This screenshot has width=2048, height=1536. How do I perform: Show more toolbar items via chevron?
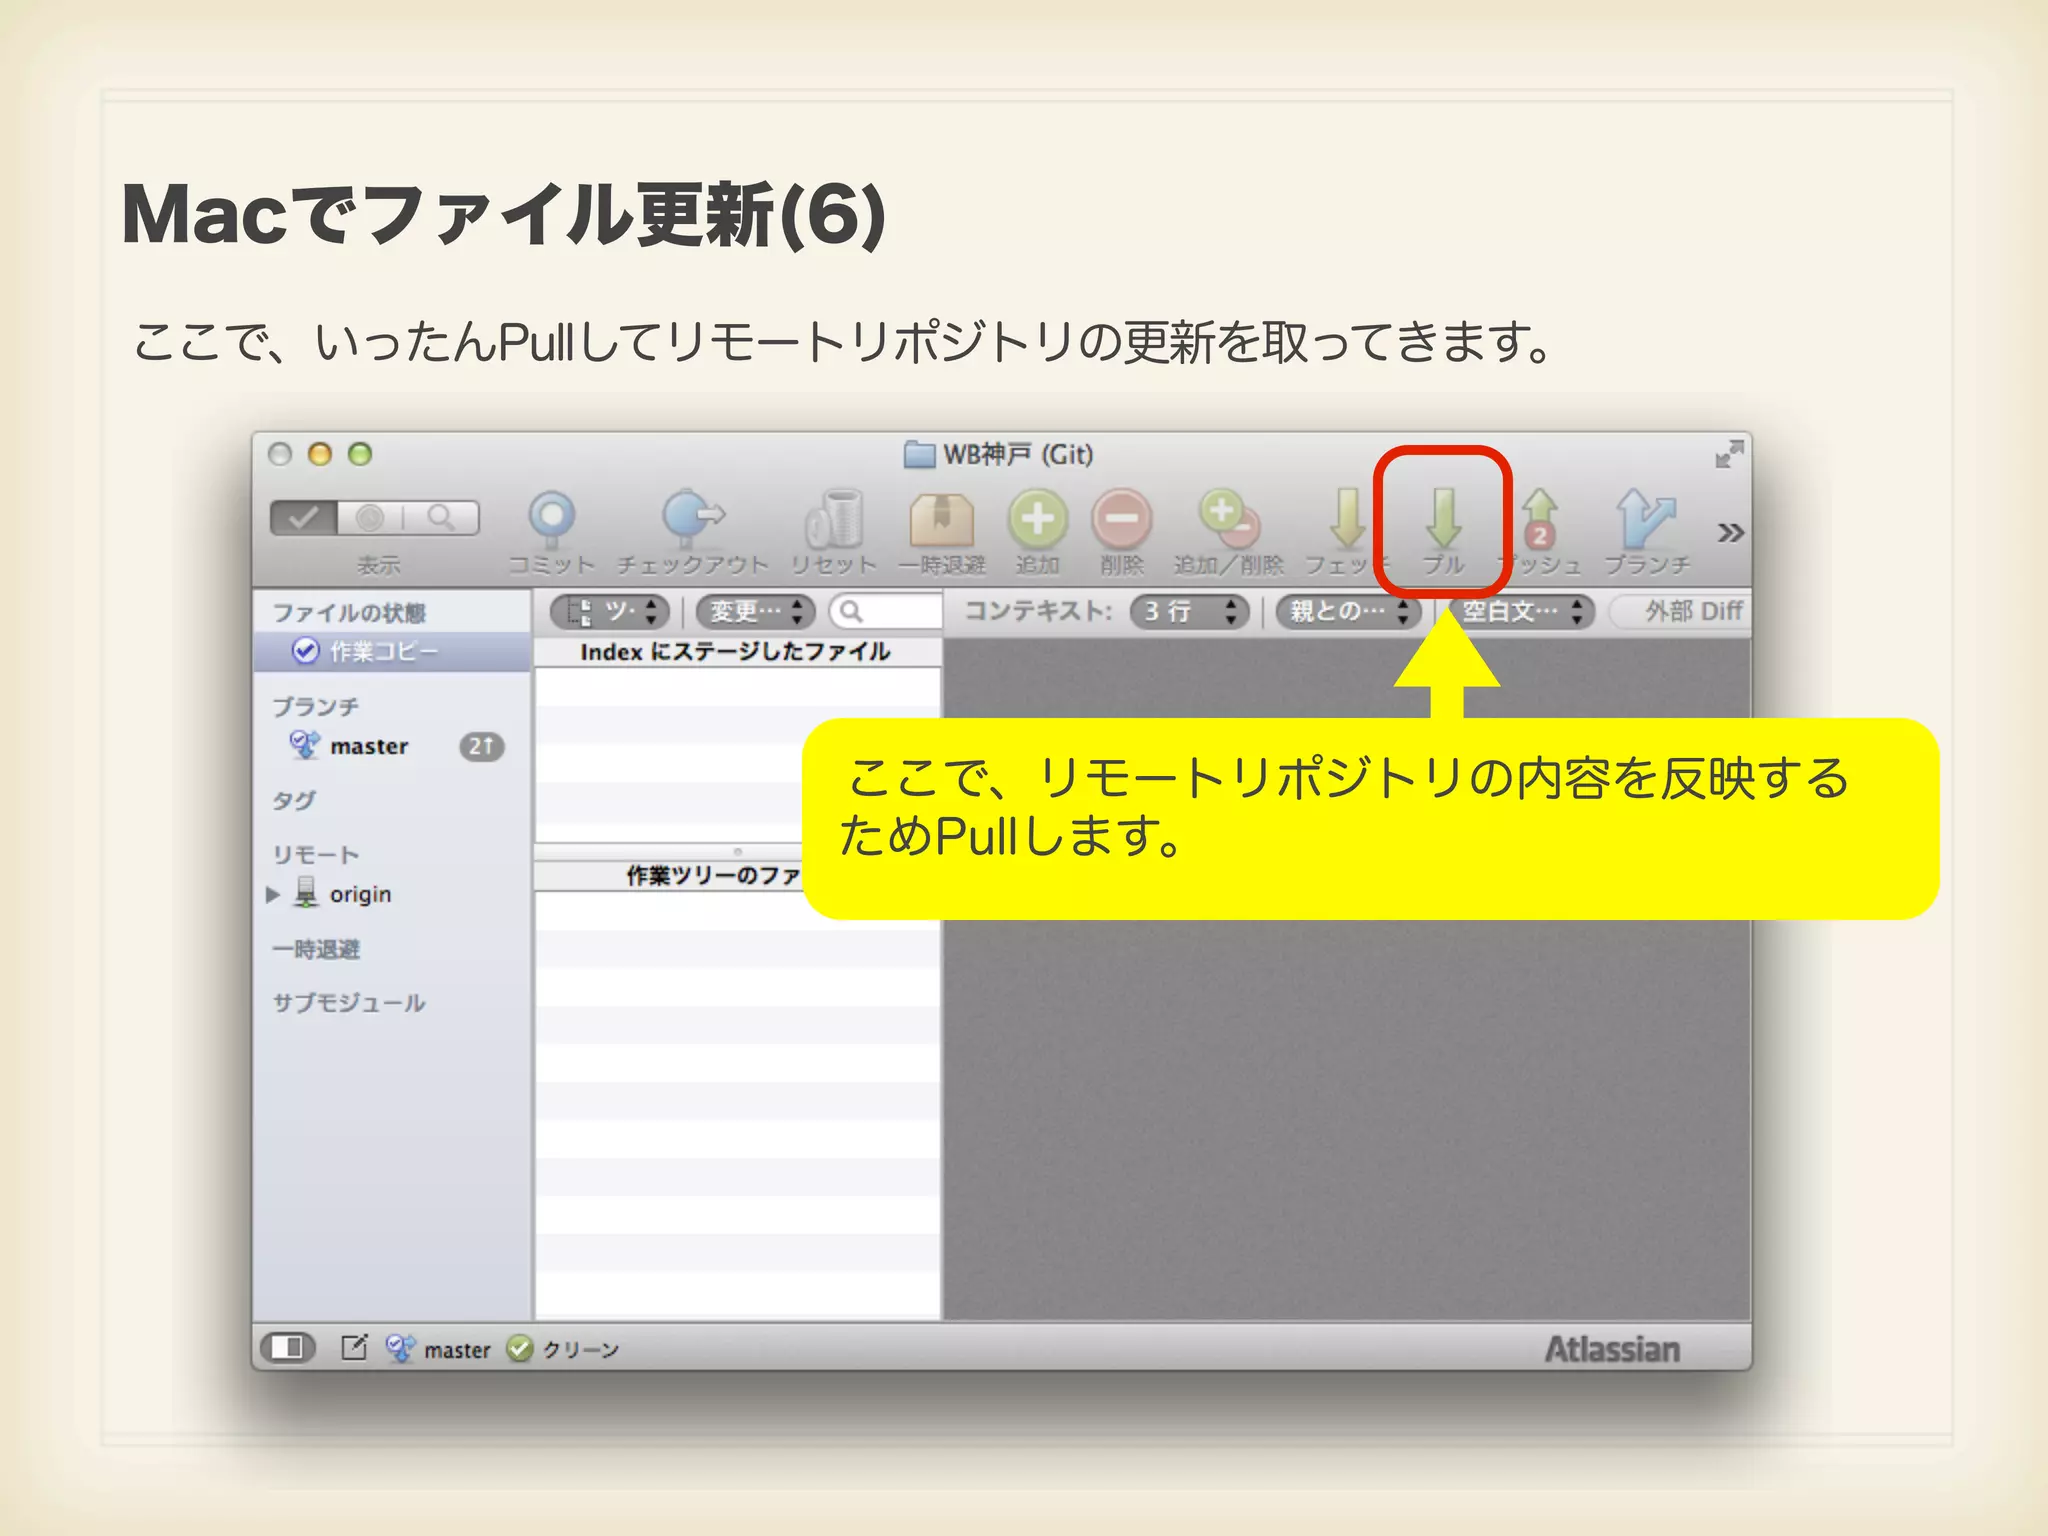tap(1730, 532)
